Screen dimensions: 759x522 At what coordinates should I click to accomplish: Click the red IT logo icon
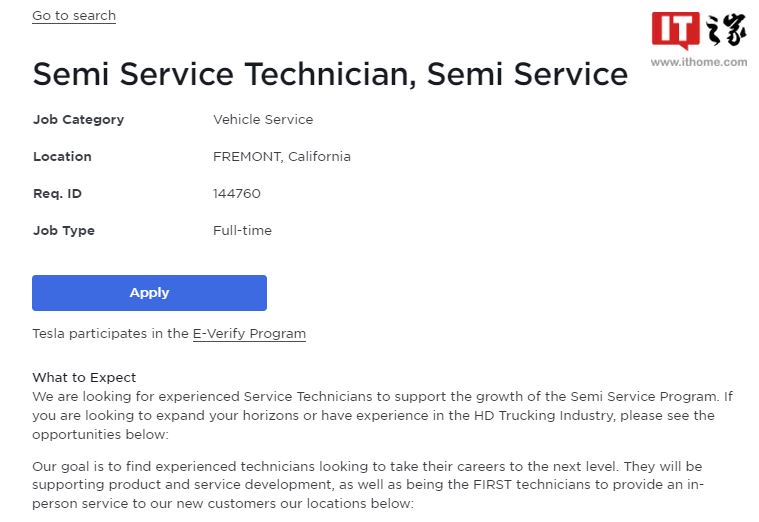click(675, 30)
